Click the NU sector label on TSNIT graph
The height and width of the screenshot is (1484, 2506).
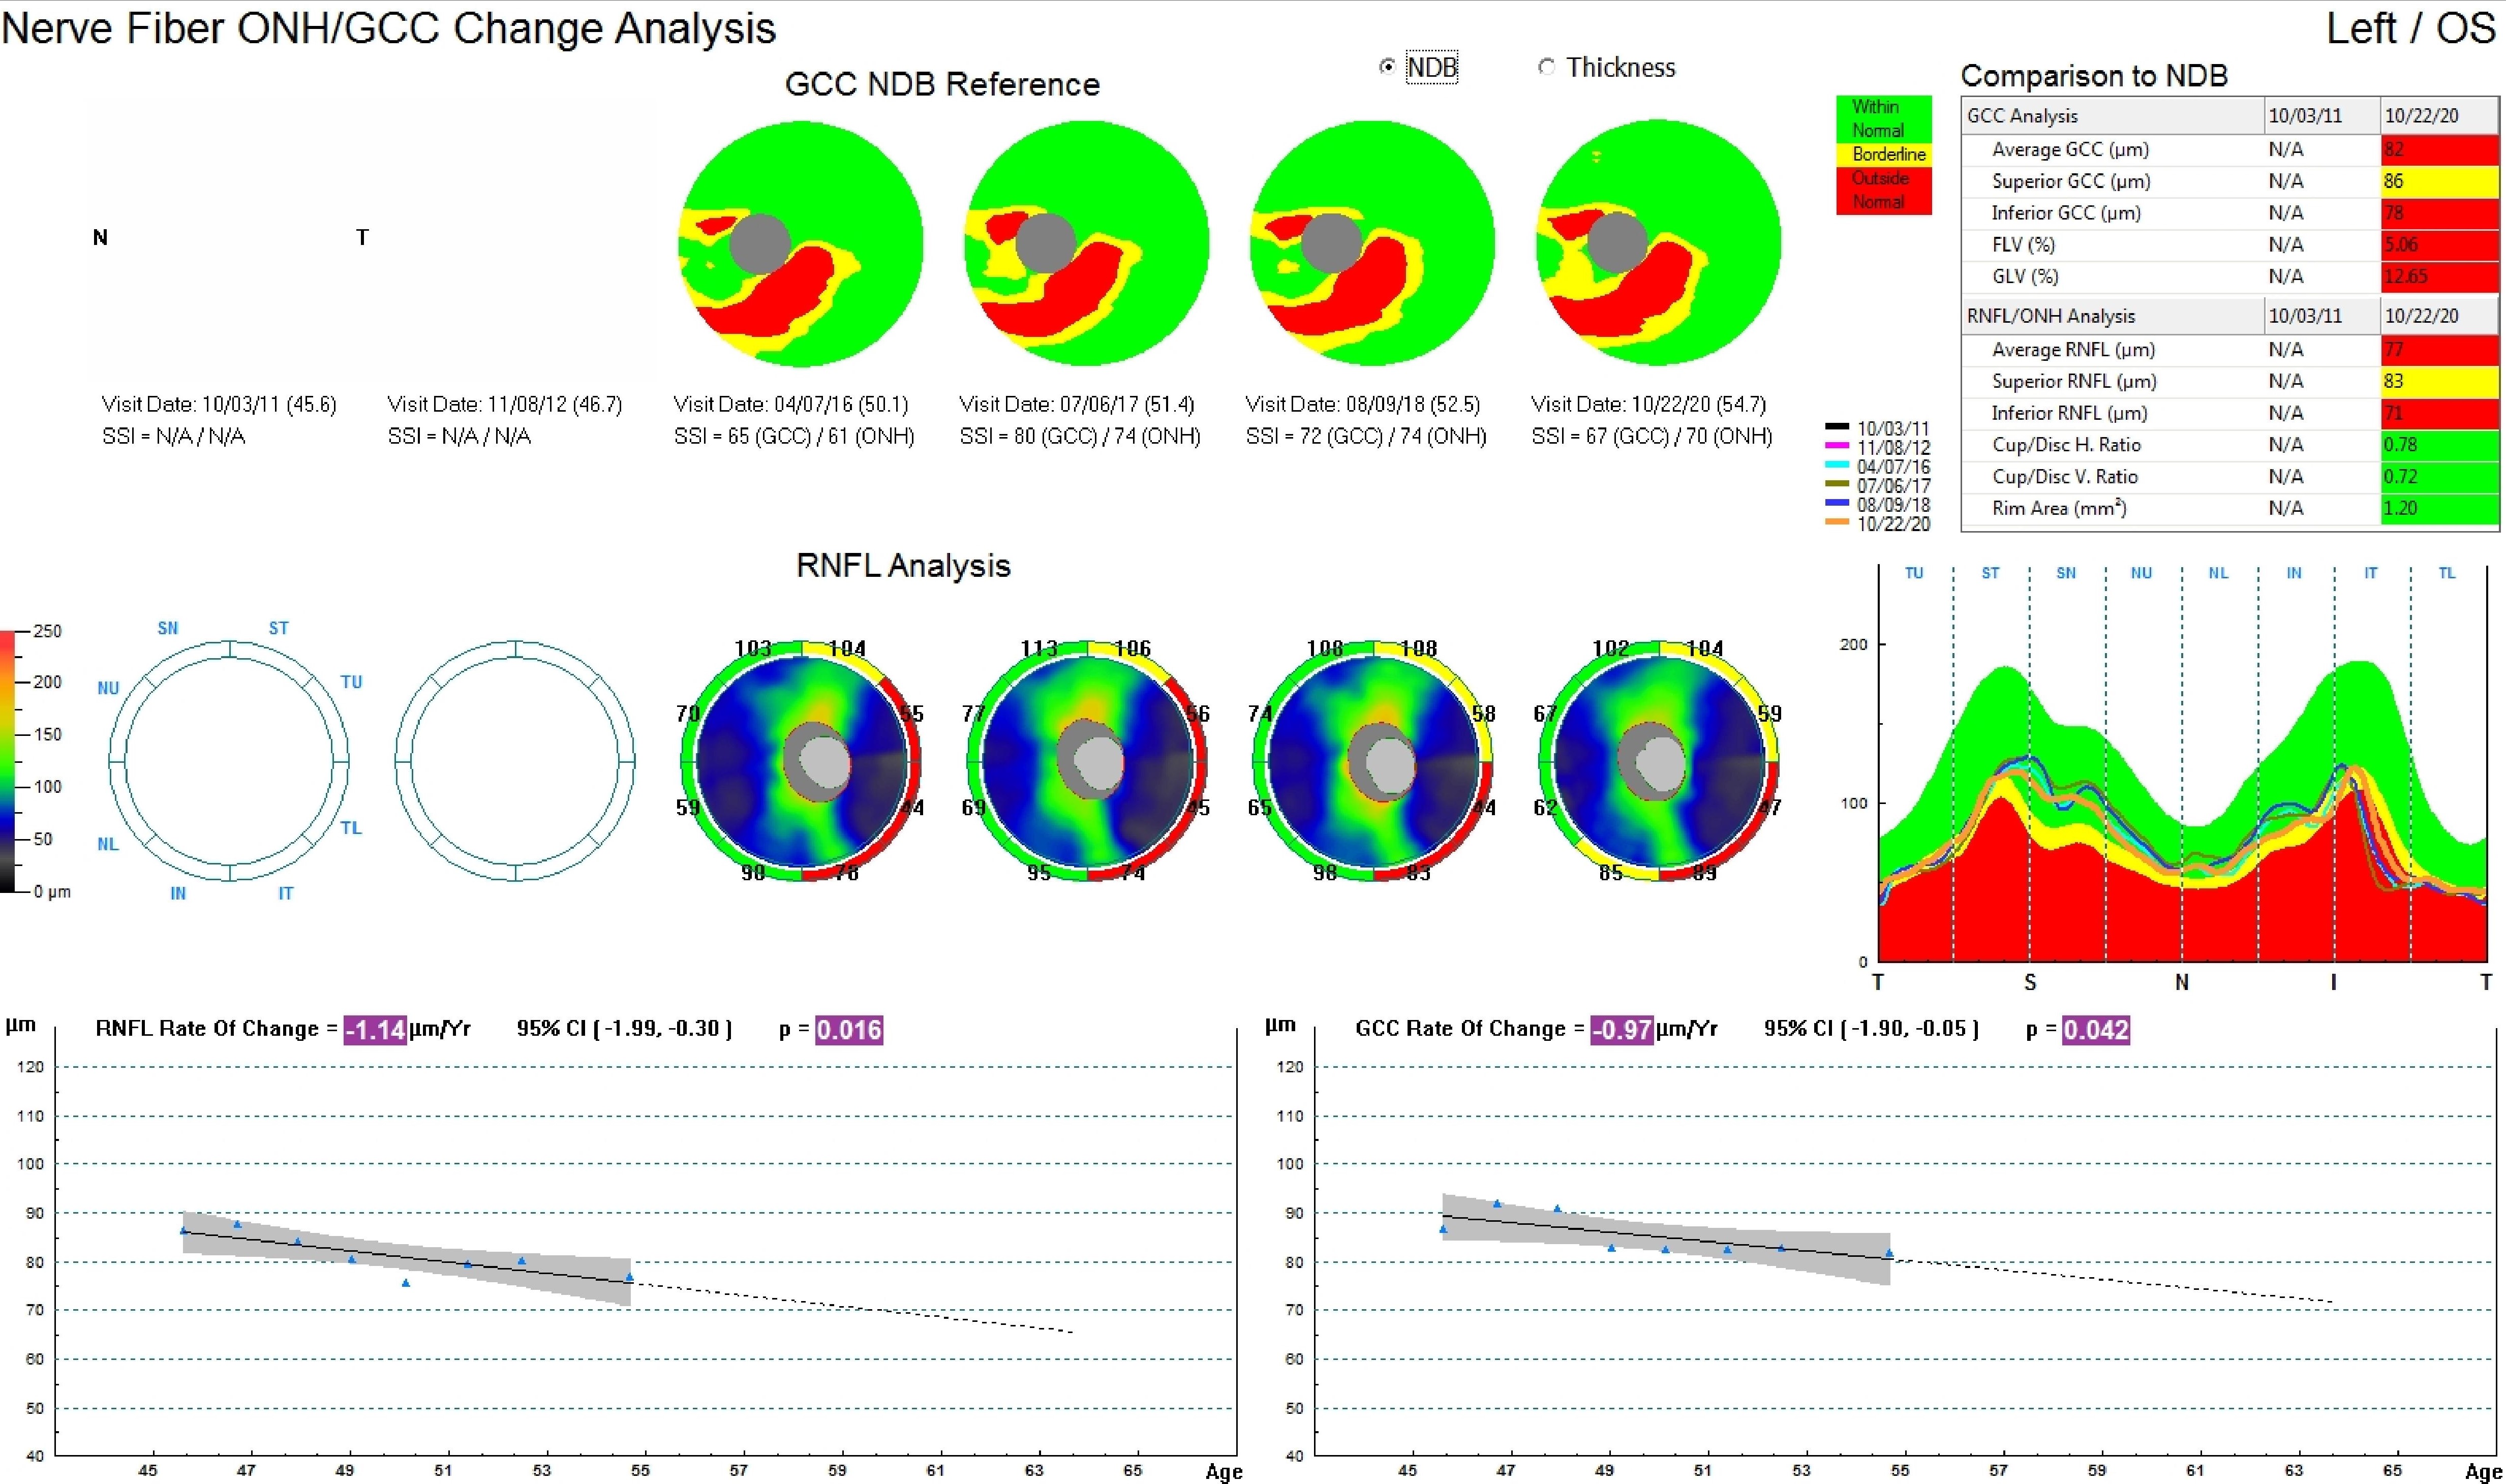(x=2141, y=573)
